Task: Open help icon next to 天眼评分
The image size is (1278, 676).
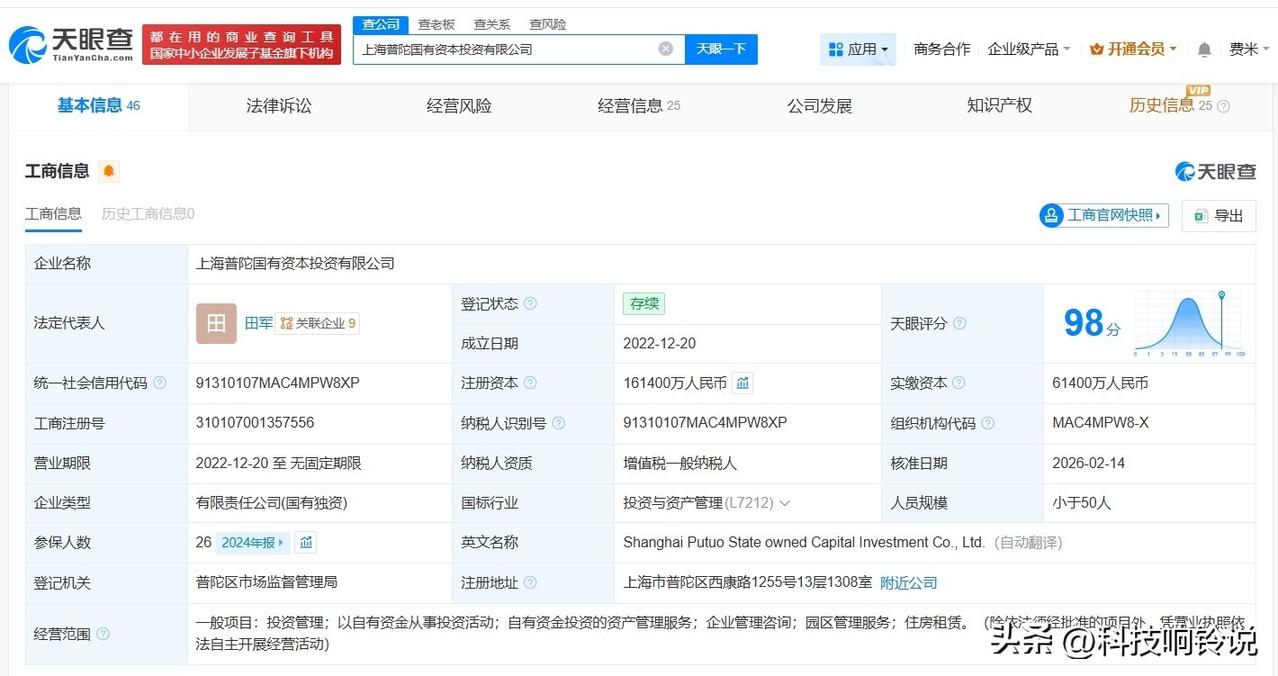Action: 959,323
